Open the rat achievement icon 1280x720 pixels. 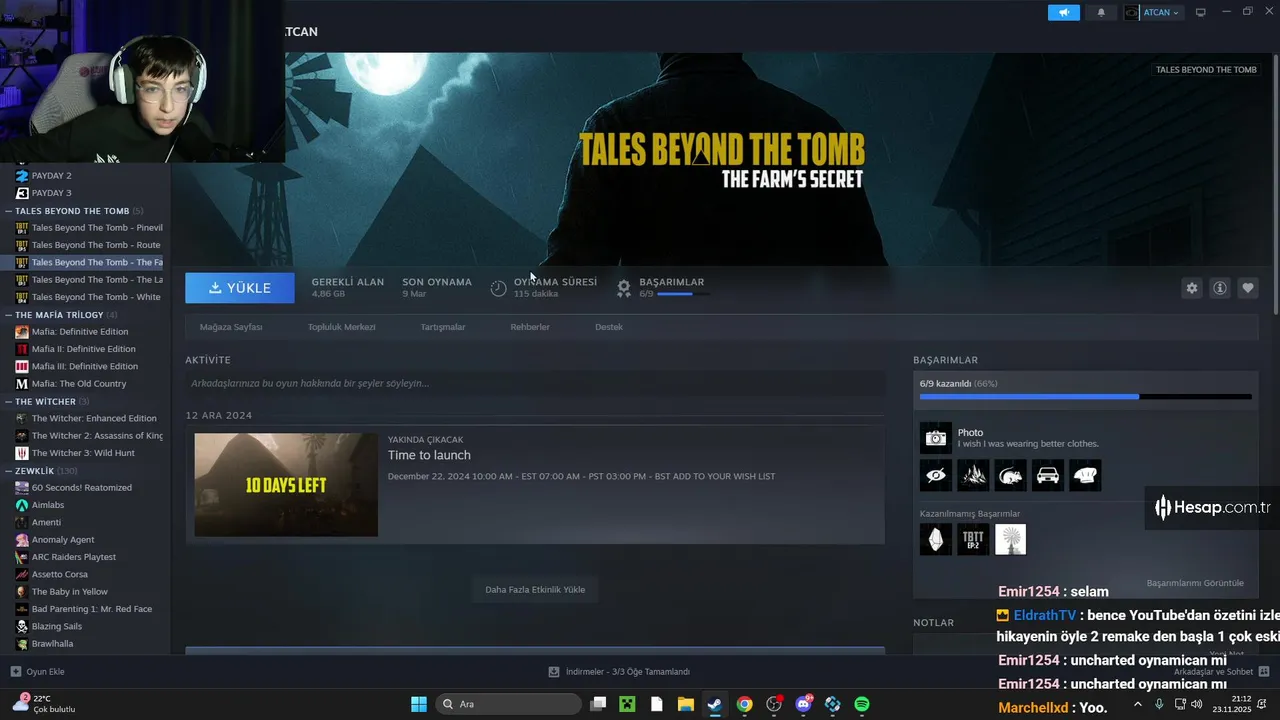1010,475
